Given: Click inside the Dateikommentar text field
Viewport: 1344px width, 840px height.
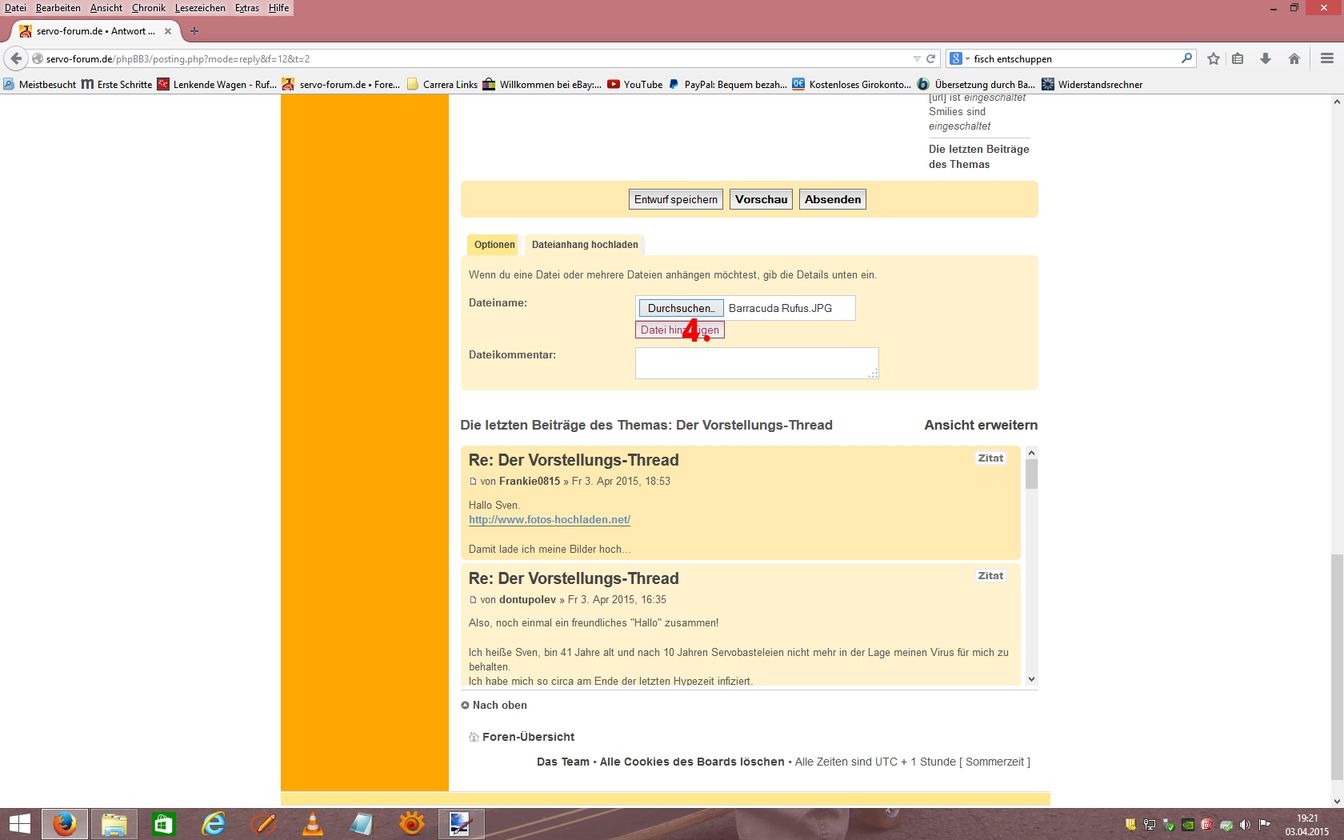Looking at the screenshot, I should tap(756, 363).
